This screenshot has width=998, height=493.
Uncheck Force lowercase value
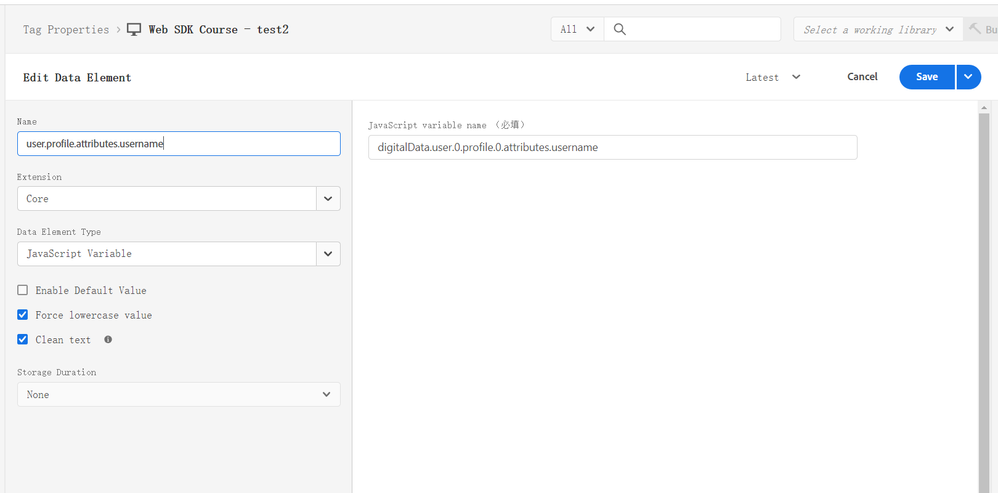coord(23,315)
